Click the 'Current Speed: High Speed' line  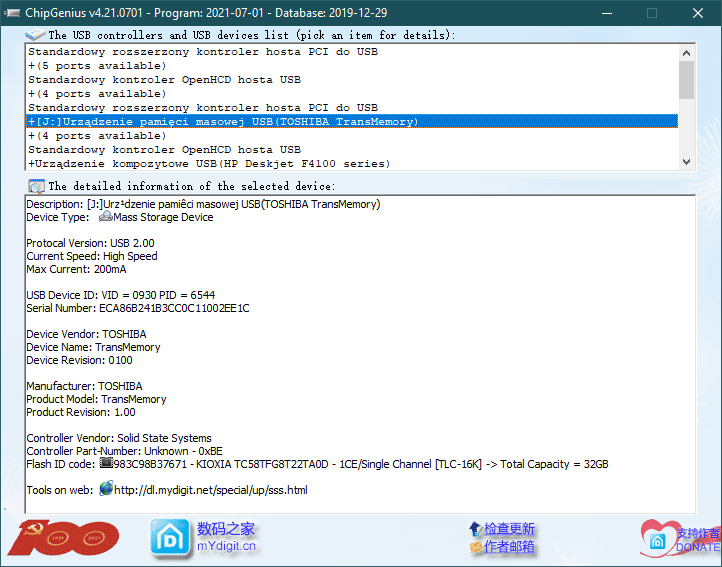pyautogui.click(x=92, y=256)
